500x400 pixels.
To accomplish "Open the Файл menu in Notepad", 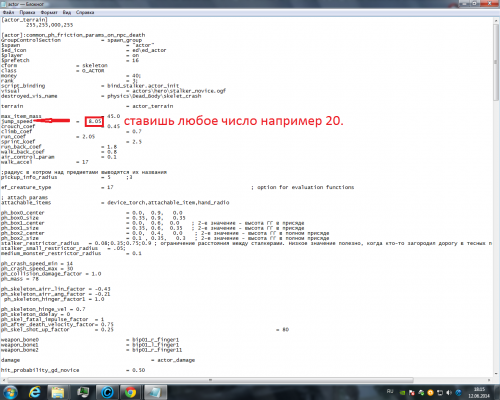I will click(x=8, y=12).
